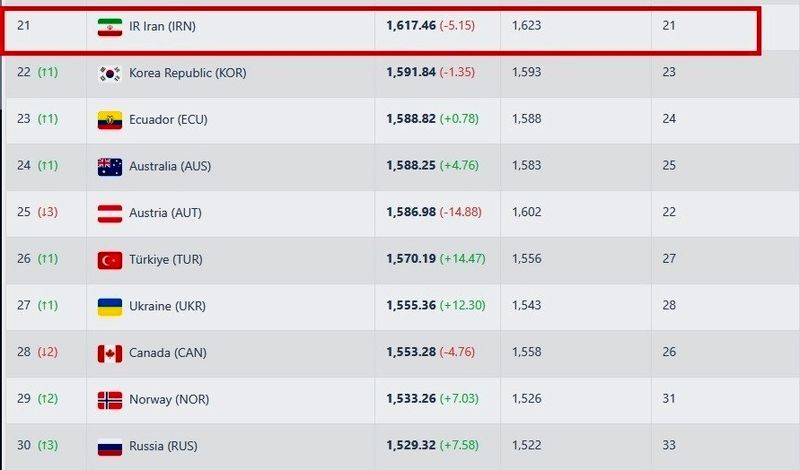Click the Ukraine flag icon
800x470 pixels.
[110, 307]
